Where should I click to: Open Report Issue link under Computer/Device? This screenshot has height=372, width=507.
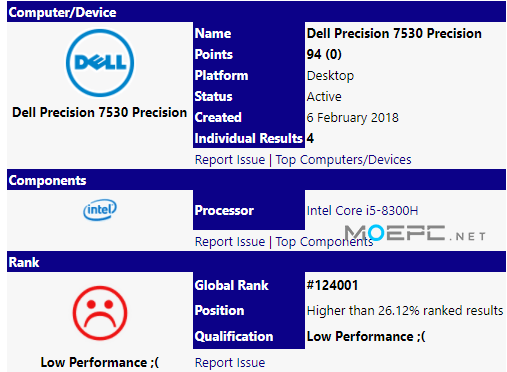click(230, 160)
